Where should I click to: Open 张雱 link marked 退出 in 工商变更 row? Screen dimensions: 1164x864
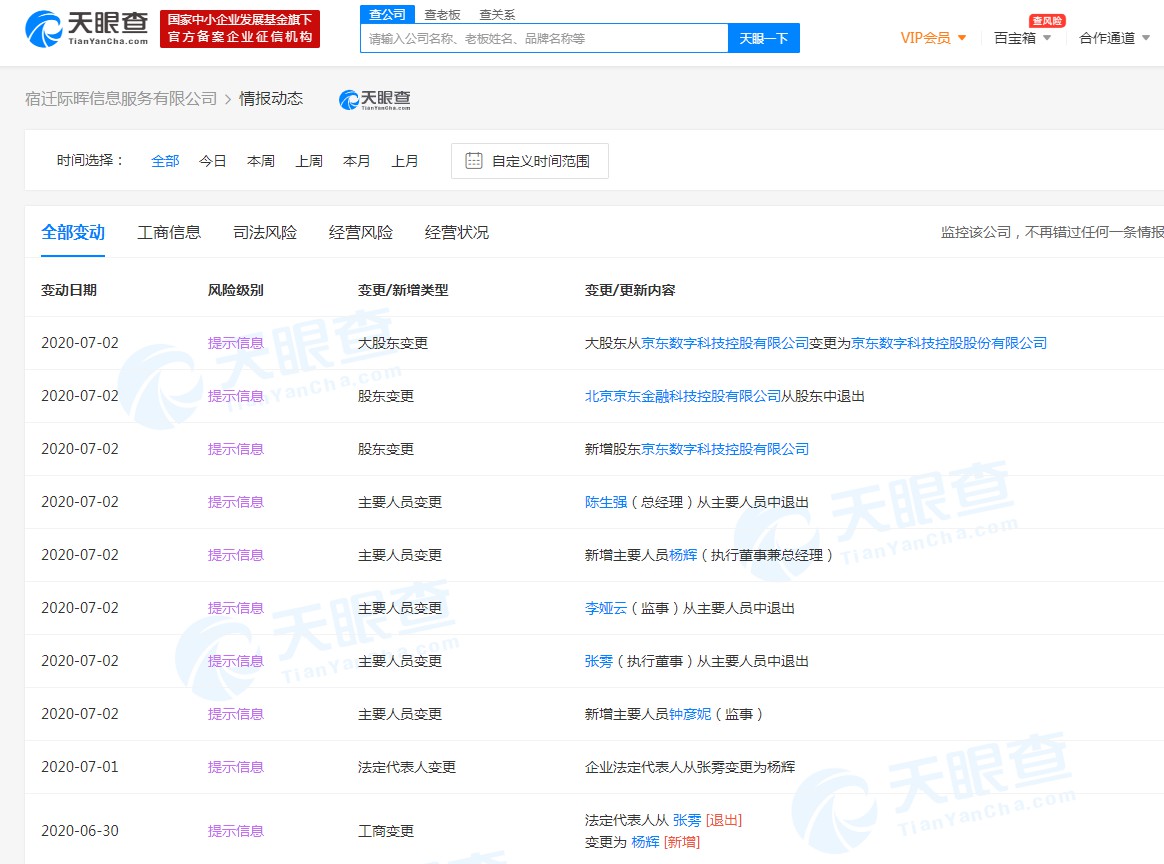tap(687, 820)
